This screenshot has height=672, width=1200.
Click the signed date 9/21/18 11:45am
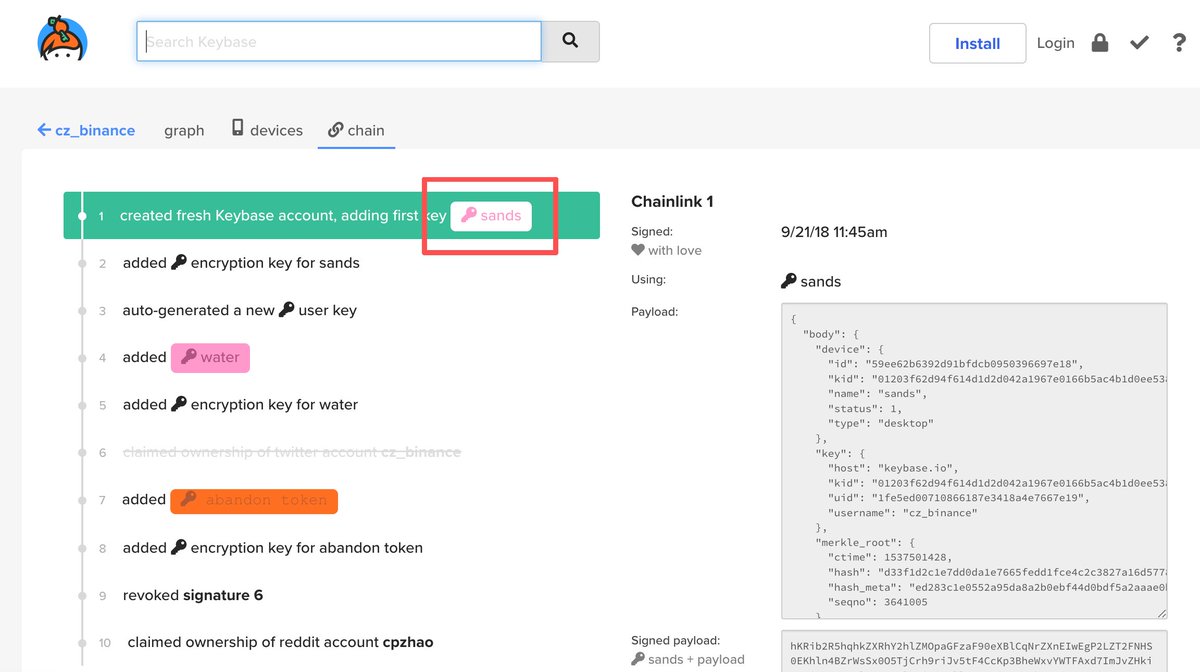tap(834, 232)
